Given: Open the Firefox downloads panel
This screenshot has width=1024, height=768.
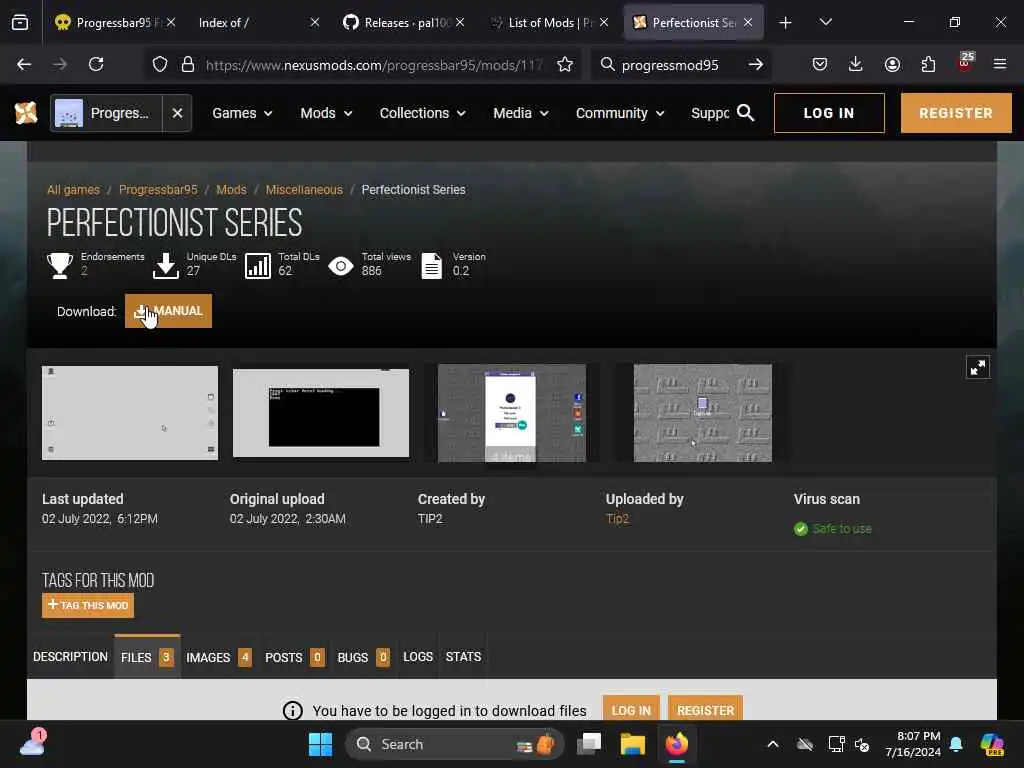Looking at the screenshot, I should (x=856, y=64).
